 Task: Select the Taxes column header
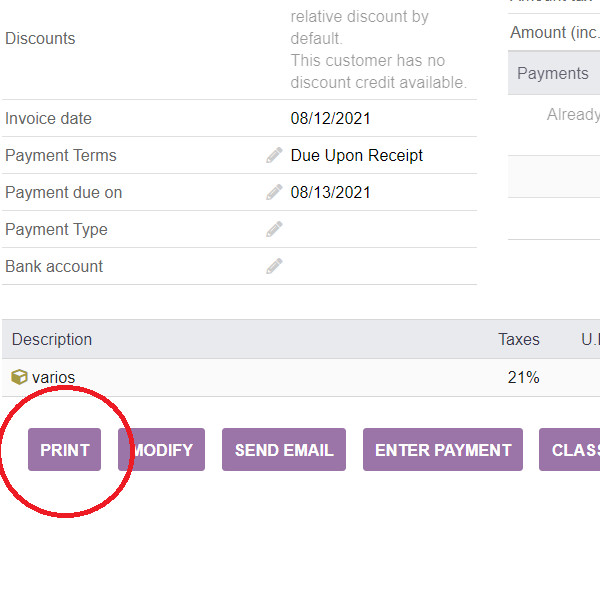pyautogui.click(x=518, y=339)
